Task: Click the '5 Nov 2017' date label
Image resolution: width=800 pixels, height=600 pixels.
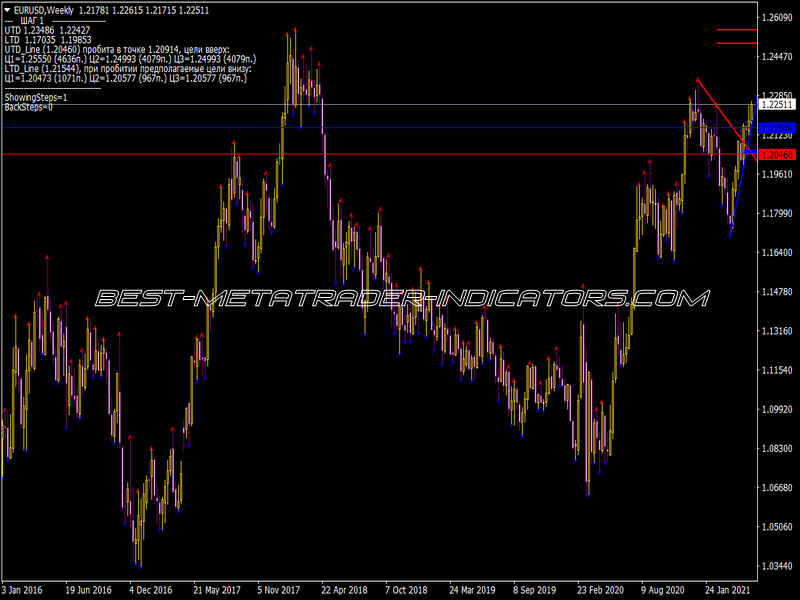Action: point(279,590)
